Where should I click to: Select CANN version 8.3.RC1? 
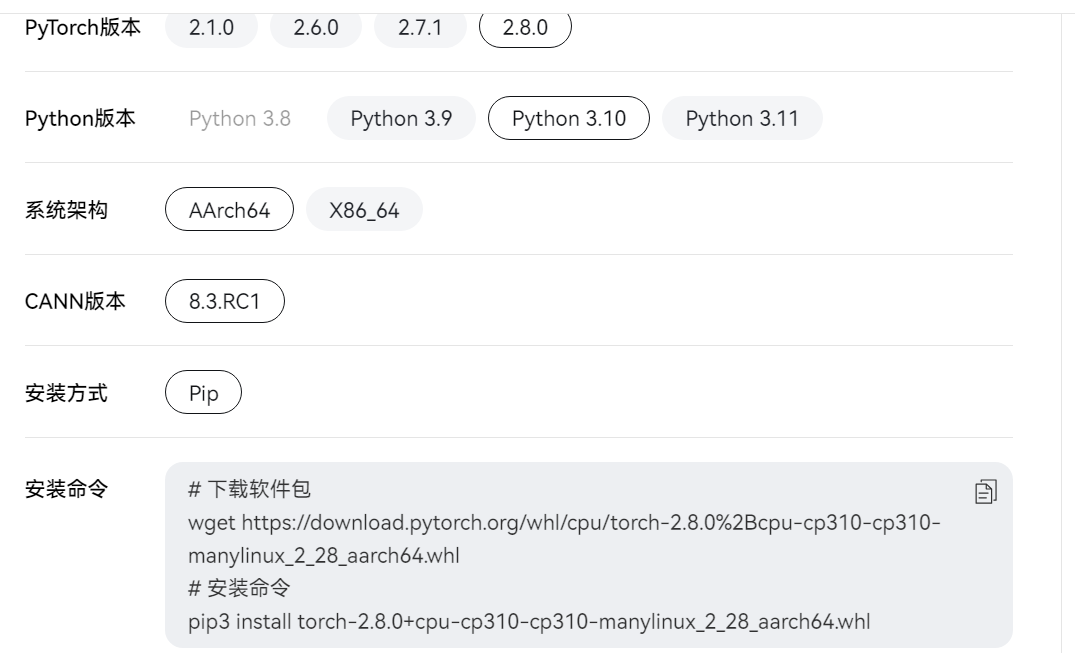225,301
